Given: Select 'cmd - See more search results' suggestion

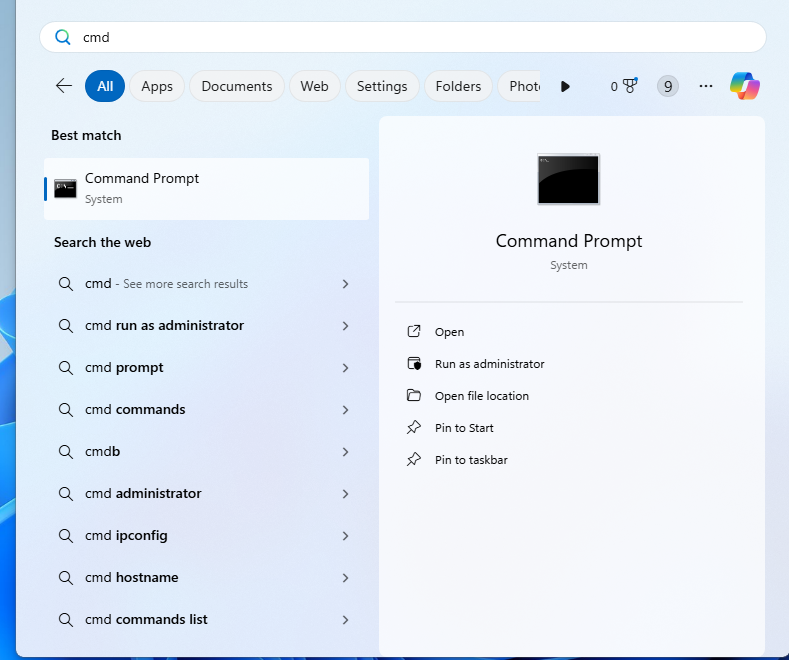Looking at the screenshot, I should 206,284.
